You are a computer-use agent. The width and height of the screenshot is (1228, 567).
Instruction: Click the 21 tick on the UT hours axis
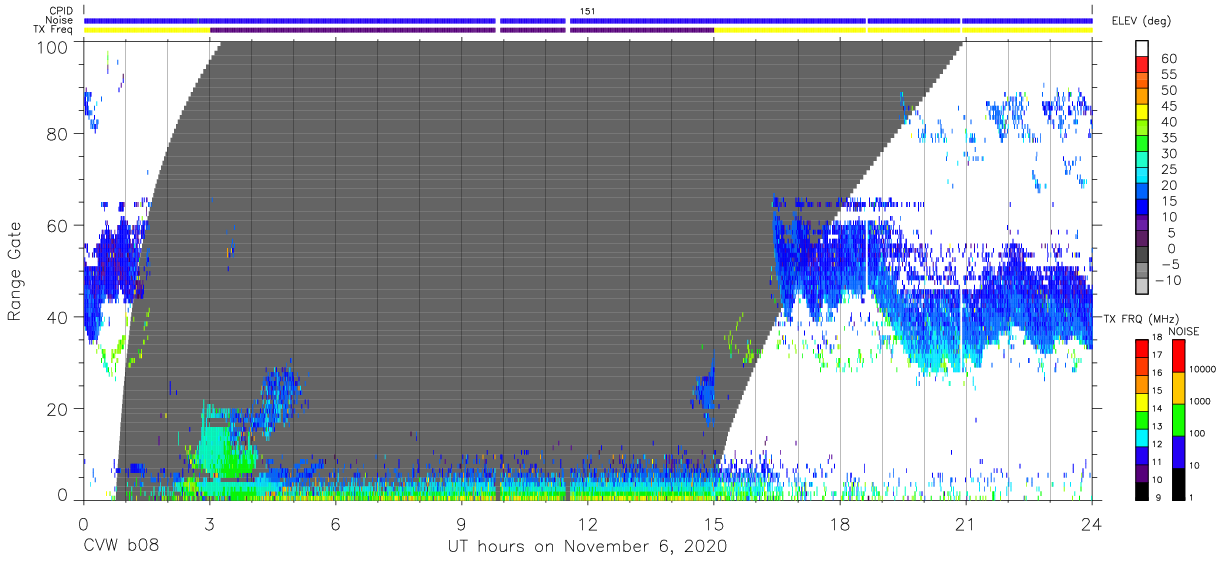tap(966, 524)
